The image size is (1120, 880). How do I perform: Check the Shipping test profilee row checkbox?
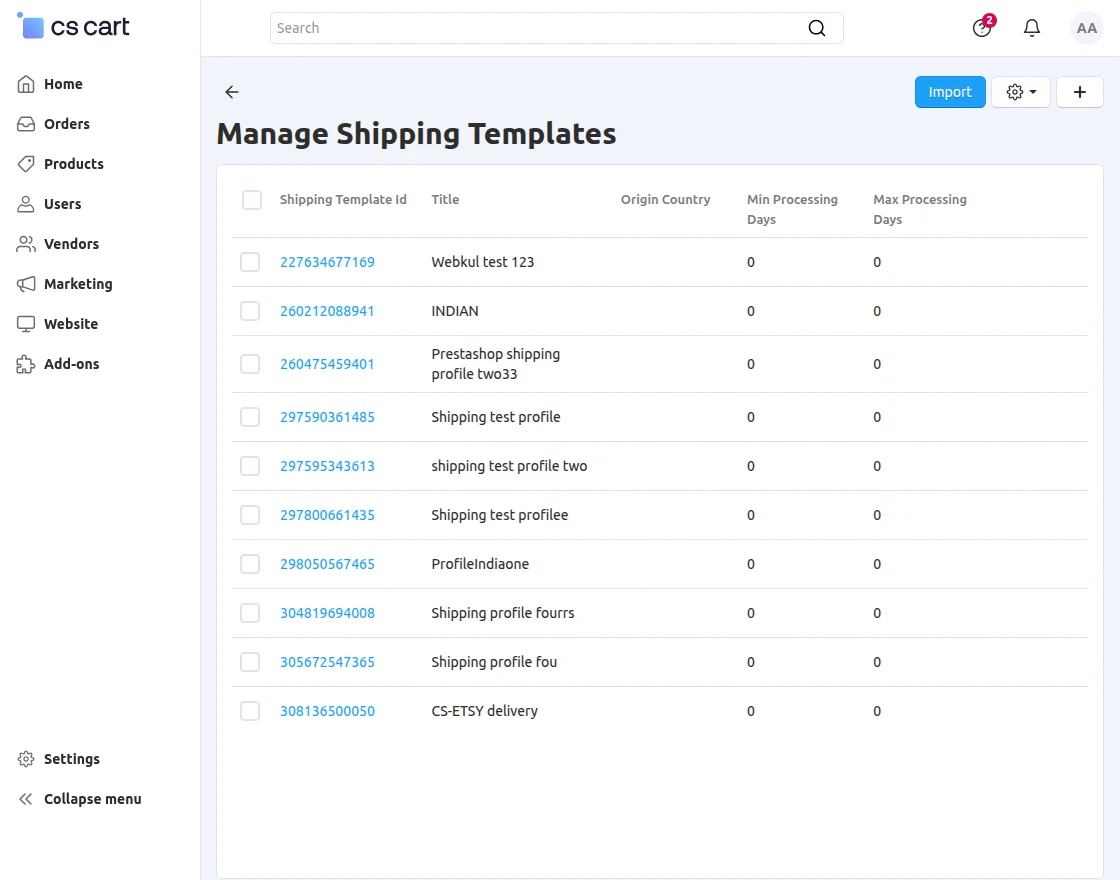pos(250,514)
